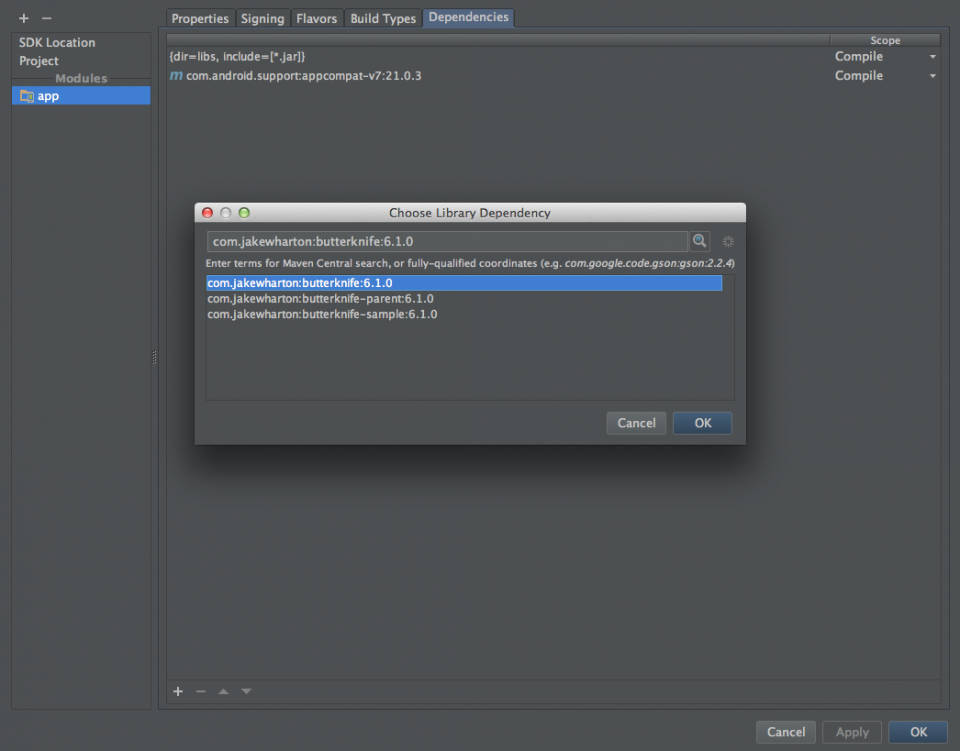Select butterknife-parent:6.1.0 in the results list
Viewport: 960px width, 751px height.
click(320, 298)
